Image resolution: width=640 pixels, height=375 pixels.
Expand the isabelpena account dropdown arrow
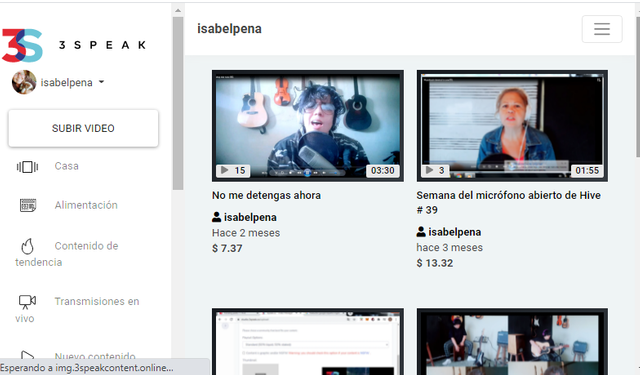101,82
